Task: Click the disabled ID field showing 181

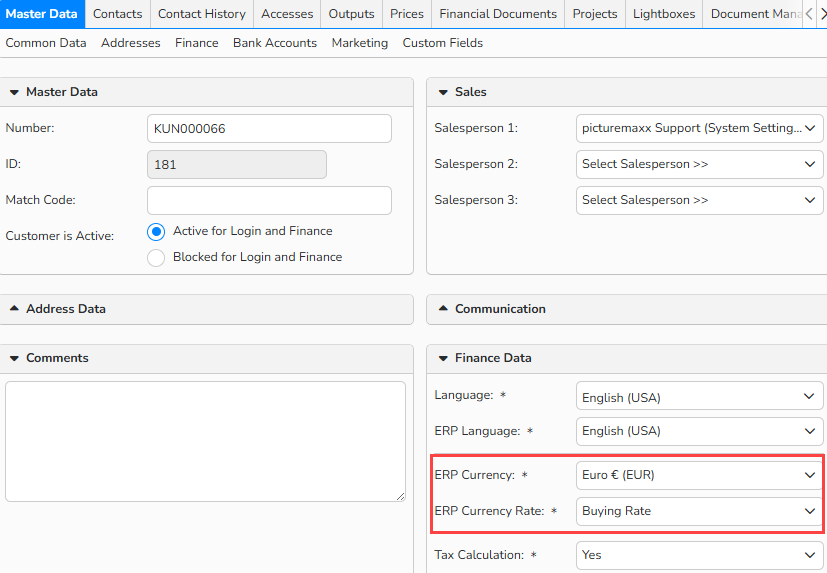Action: point(237,165)
